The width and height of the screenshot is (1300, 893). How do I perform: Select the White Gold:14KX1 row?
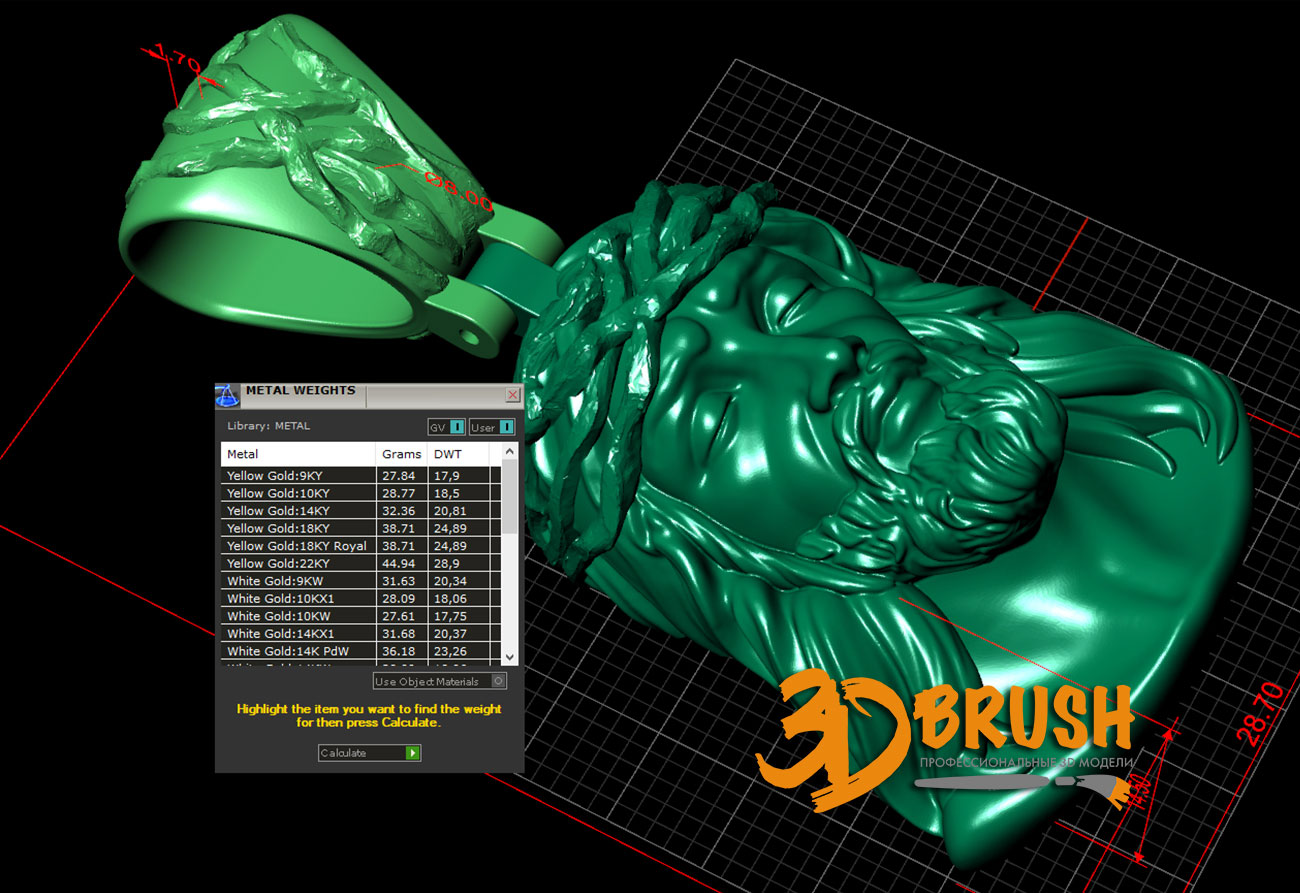pos(361,633)
